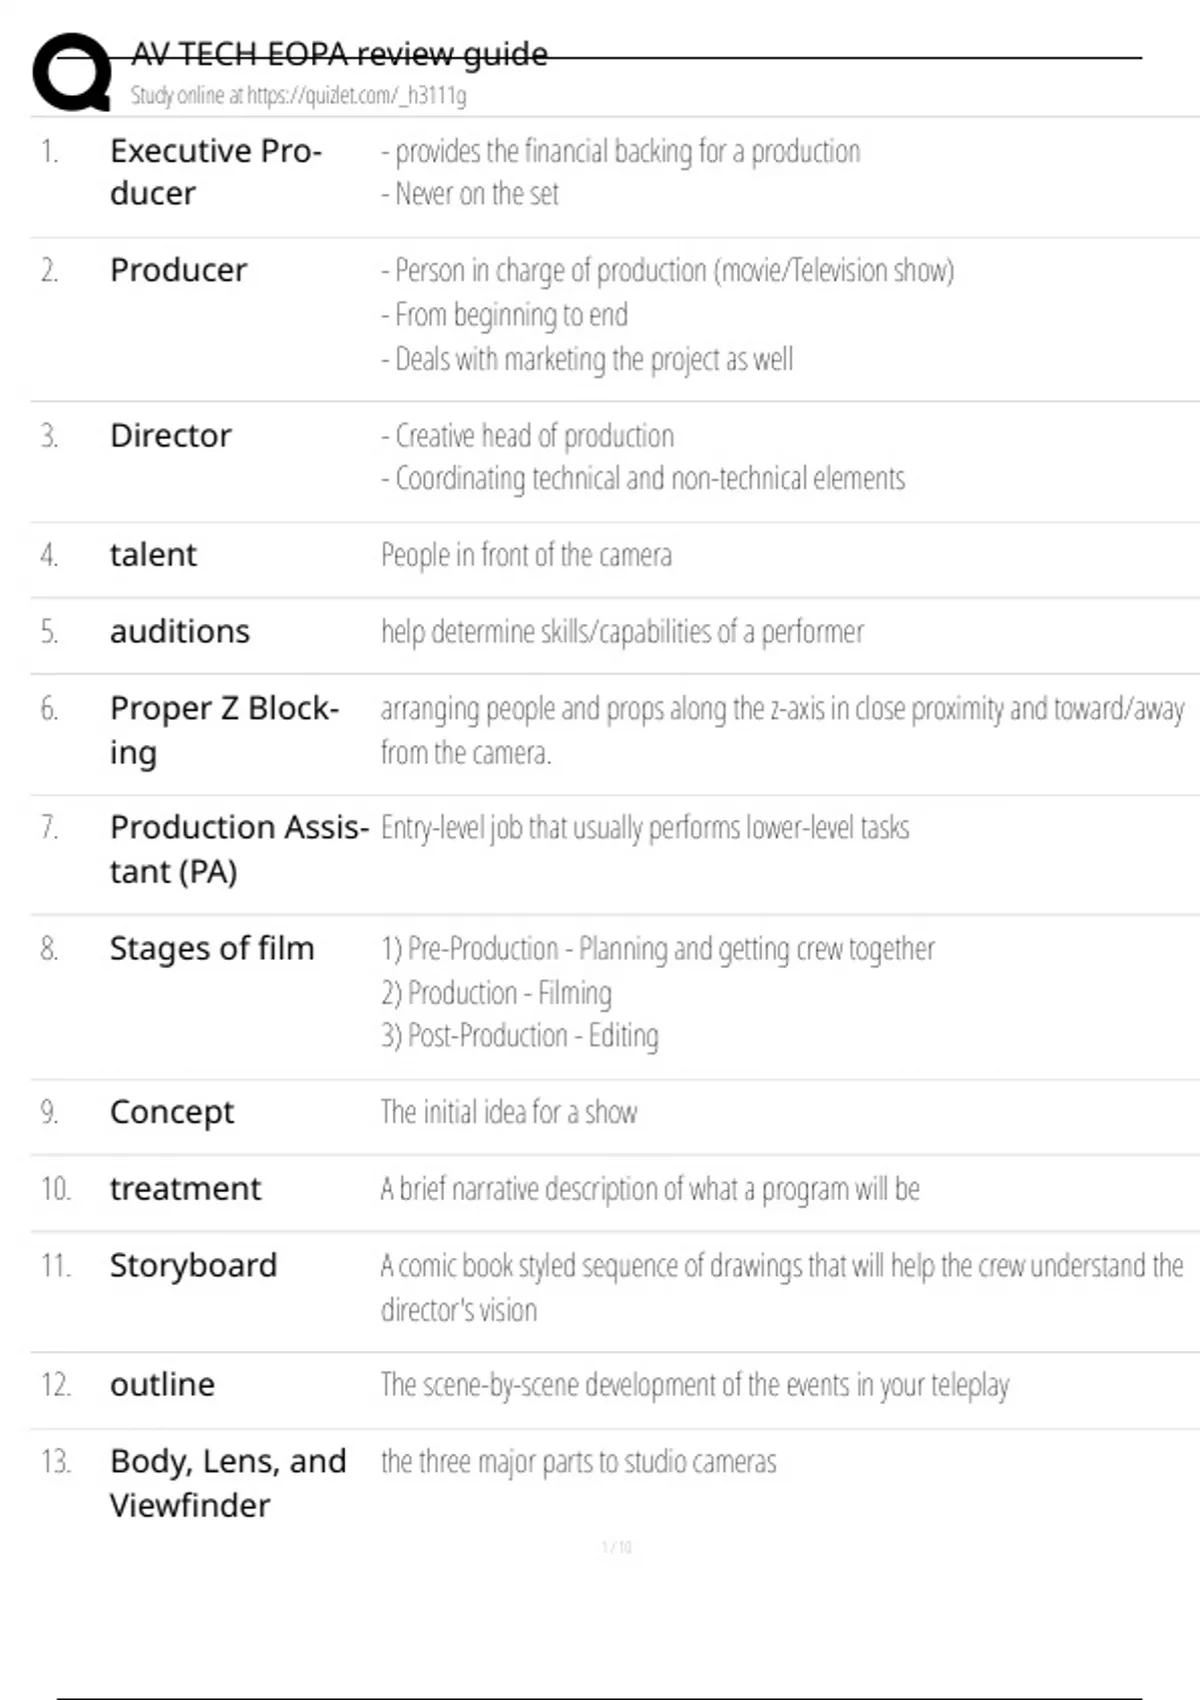
Task: Select Body, Lens, and Viewfinder term
Action: click(x=228, y=1483)
